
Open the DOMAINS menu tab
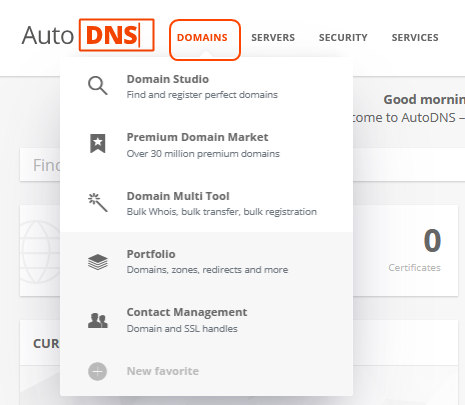(202, 38)
